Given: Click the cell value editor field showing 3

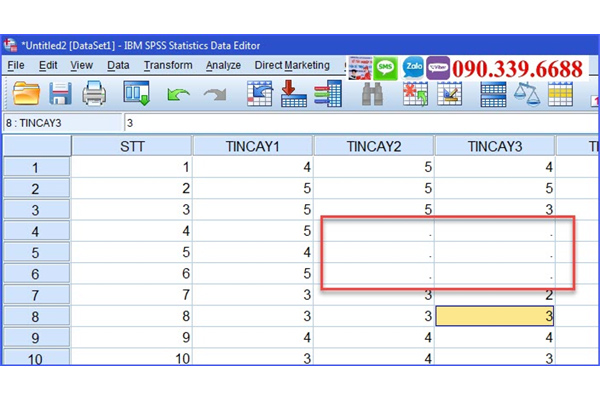Looking at the screenshot, I should click(361, 123).
